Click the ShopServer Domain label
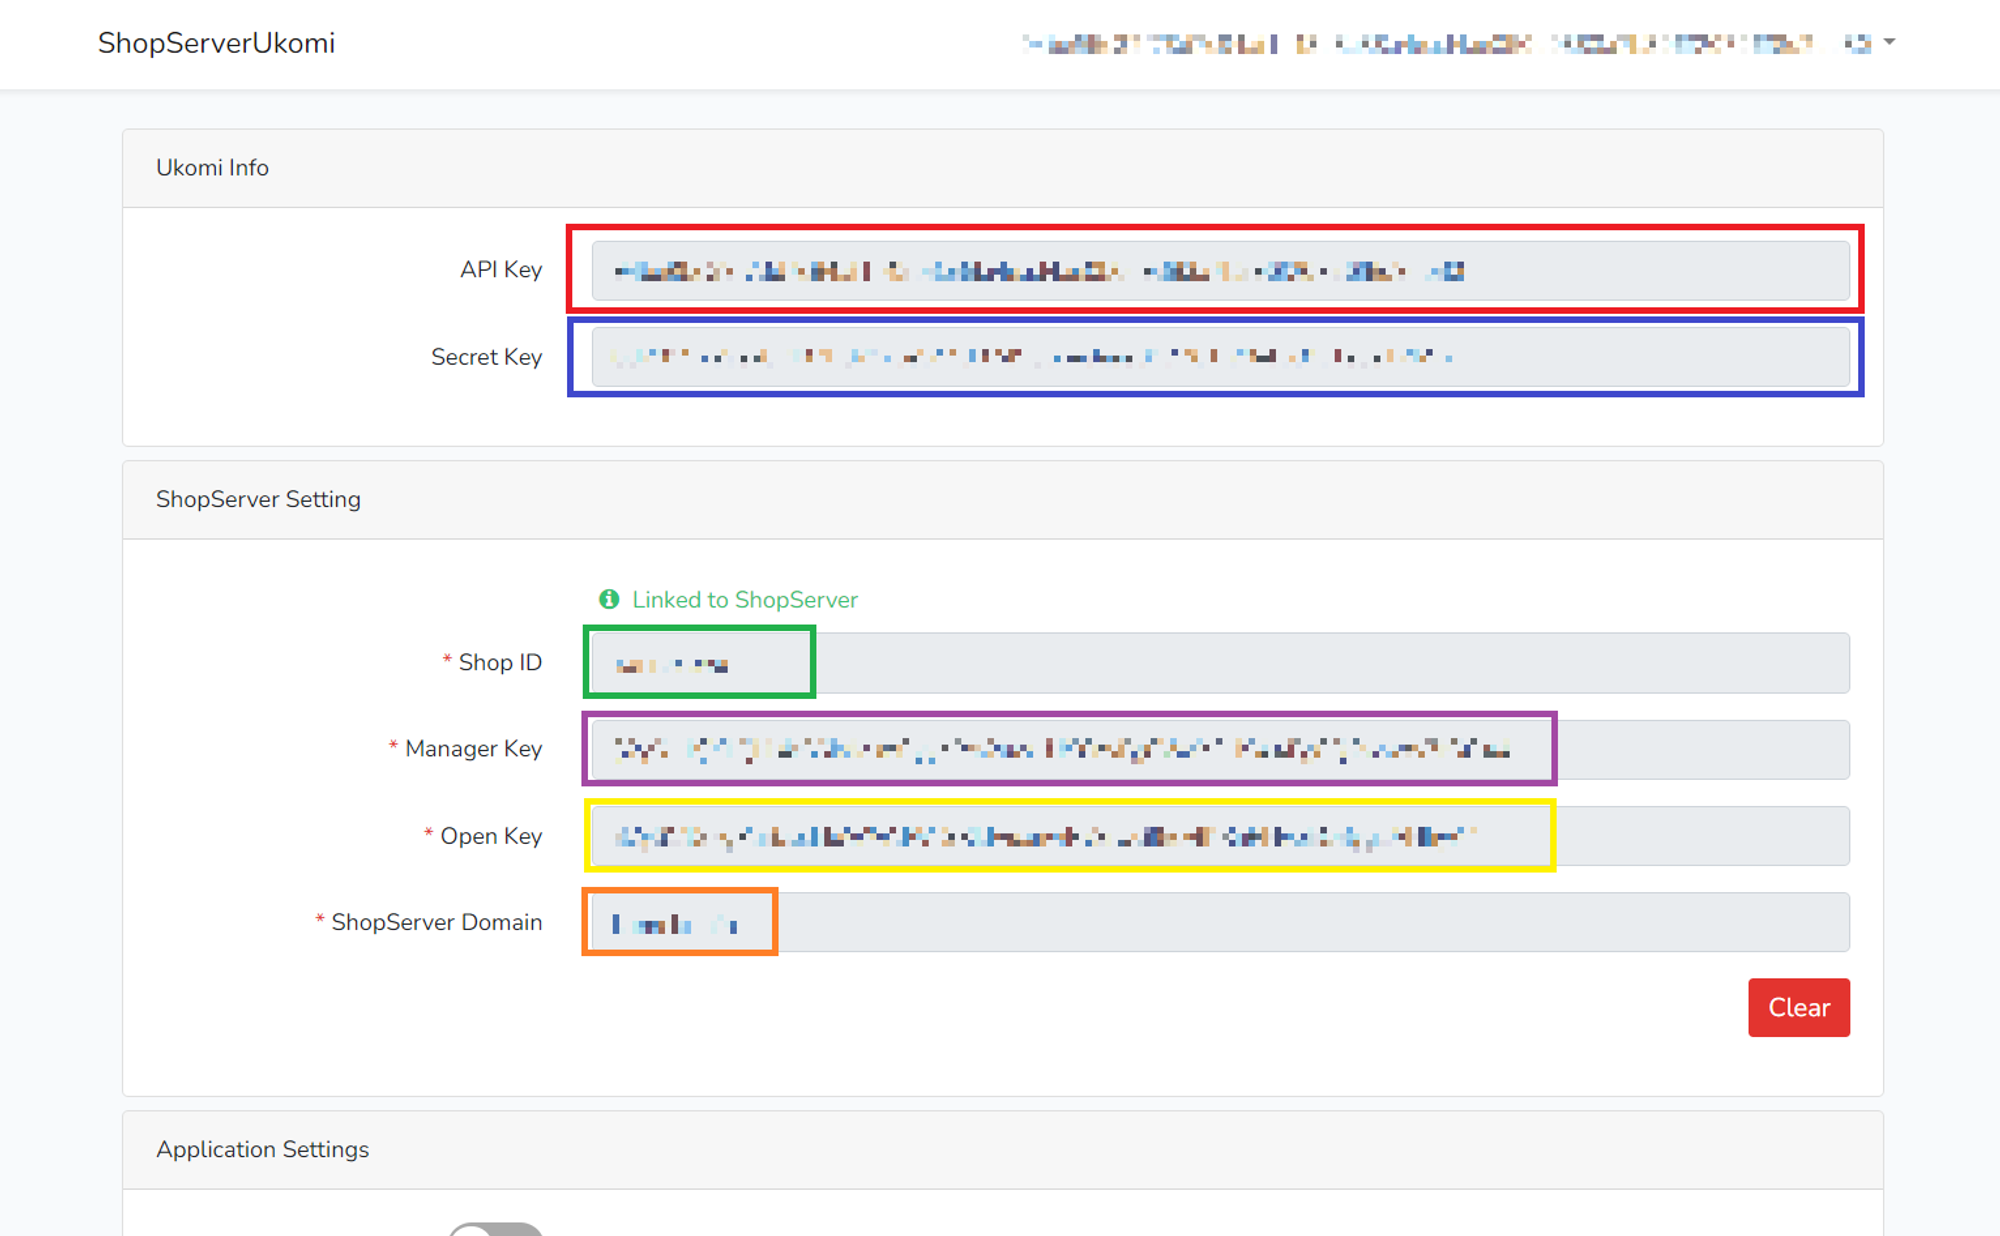This screenshot has height=1236, width=2000. point(436,922)
